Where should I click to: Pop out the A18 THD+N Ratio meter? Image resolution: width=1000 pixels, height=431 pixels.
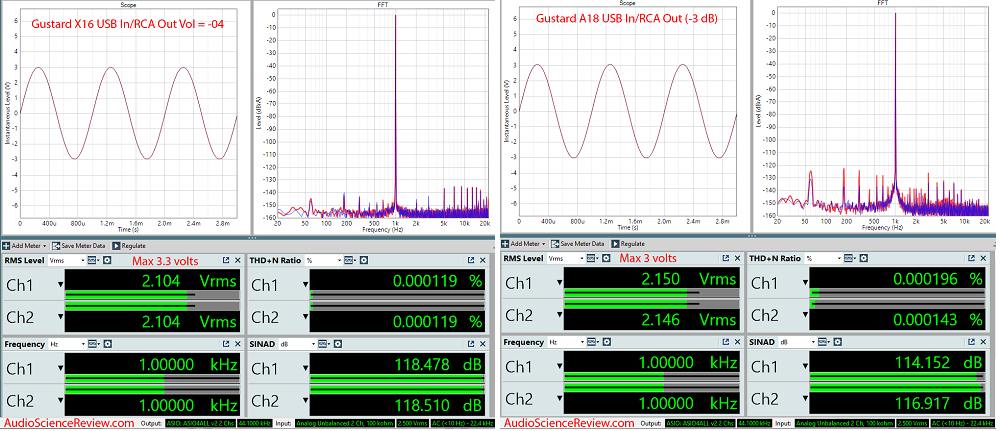(971, 258)
